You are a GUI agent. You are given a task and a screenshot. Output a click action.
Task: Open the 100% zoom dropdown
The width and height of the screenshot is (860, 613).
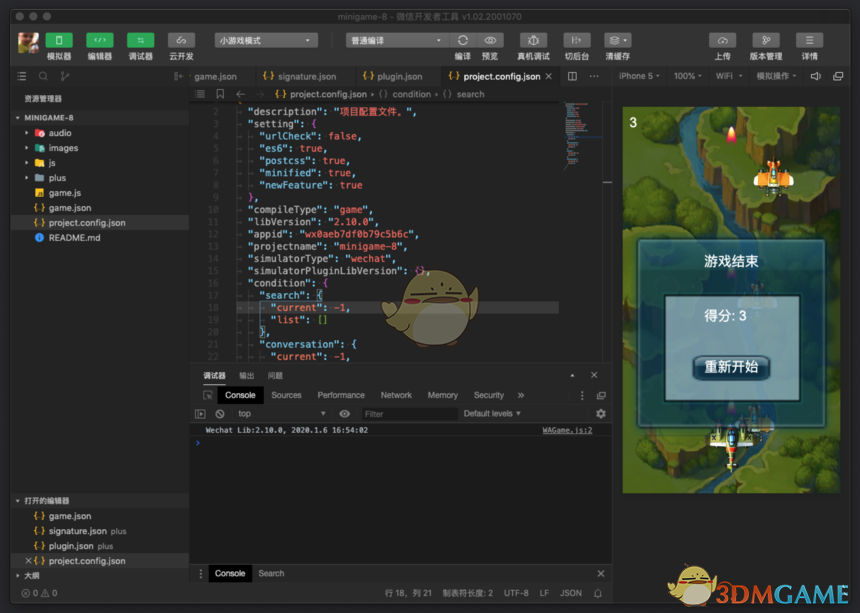point(688,76)
